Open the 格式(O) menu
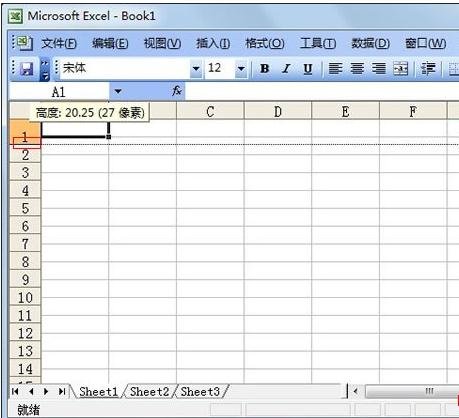Image resolution: width=459 pixels, height=418 pixels. tap(265, 43)
